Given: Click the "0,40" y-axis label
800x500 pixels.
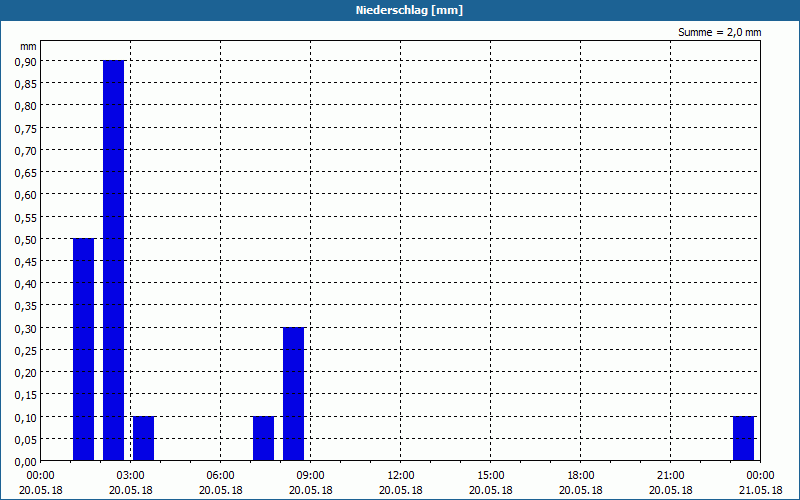Looking at the screenshot, I should pyautogui.click(x=26, y=284).
